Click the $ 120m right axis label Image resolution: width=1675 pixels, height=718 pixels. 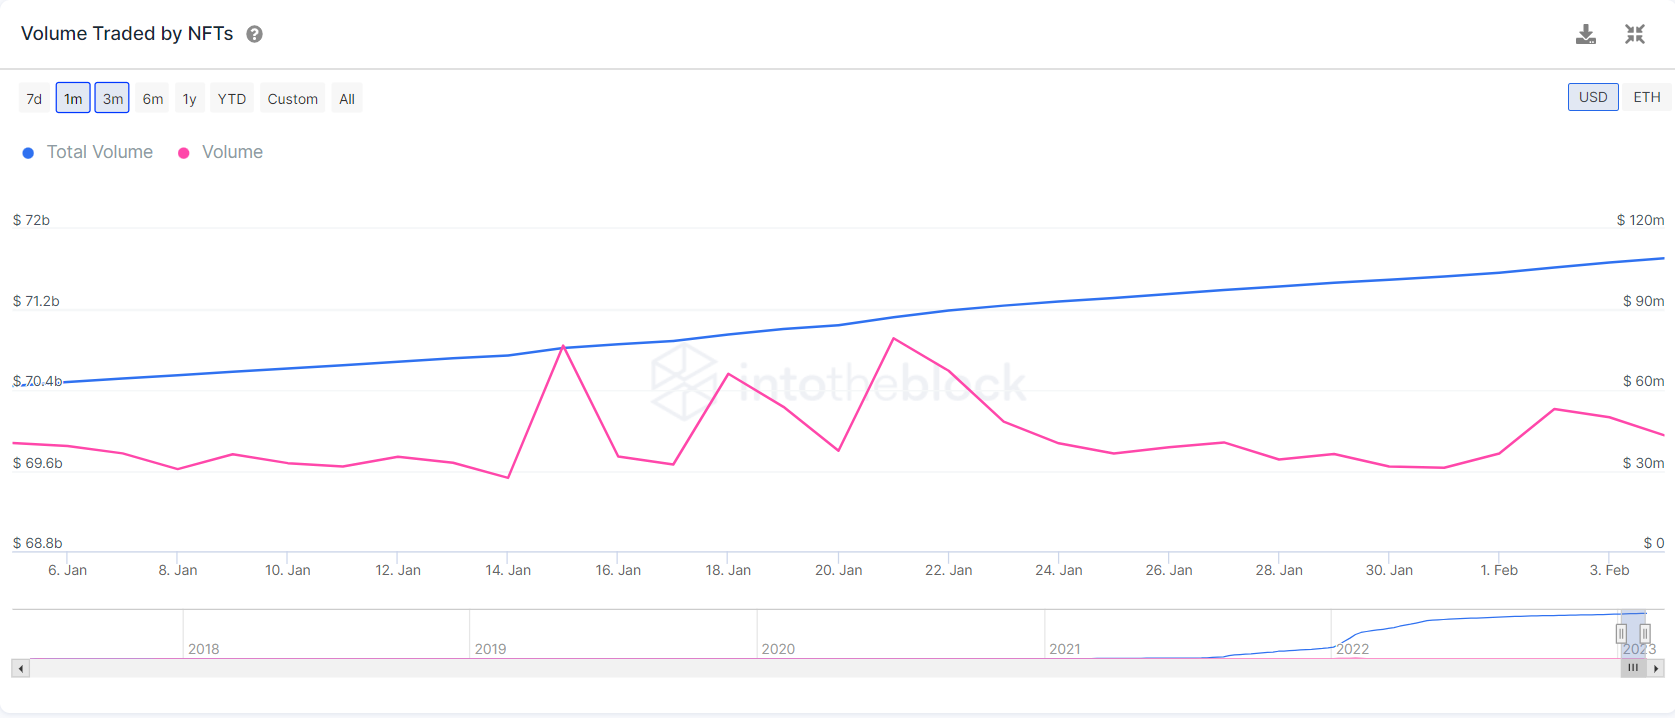pyautogui.click(x=1641, y=220)
